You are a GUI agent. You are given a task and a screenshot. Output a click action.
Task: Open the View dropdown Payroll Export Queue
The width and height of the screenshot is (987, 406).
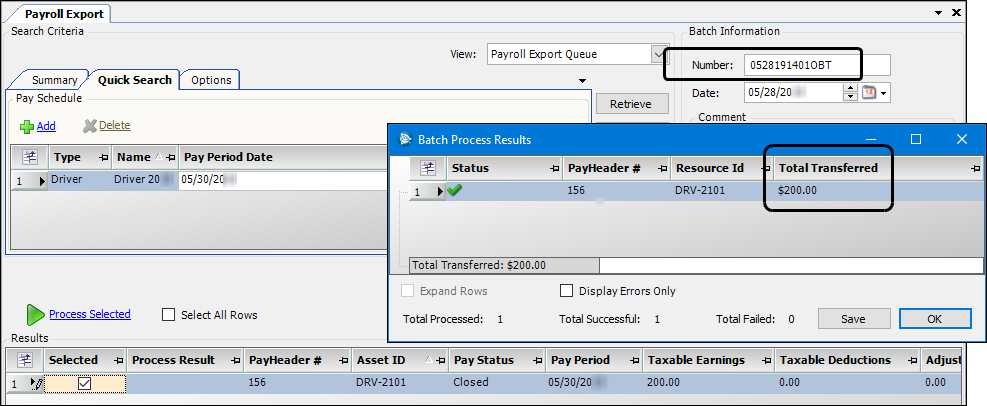(x=659, y=54)
